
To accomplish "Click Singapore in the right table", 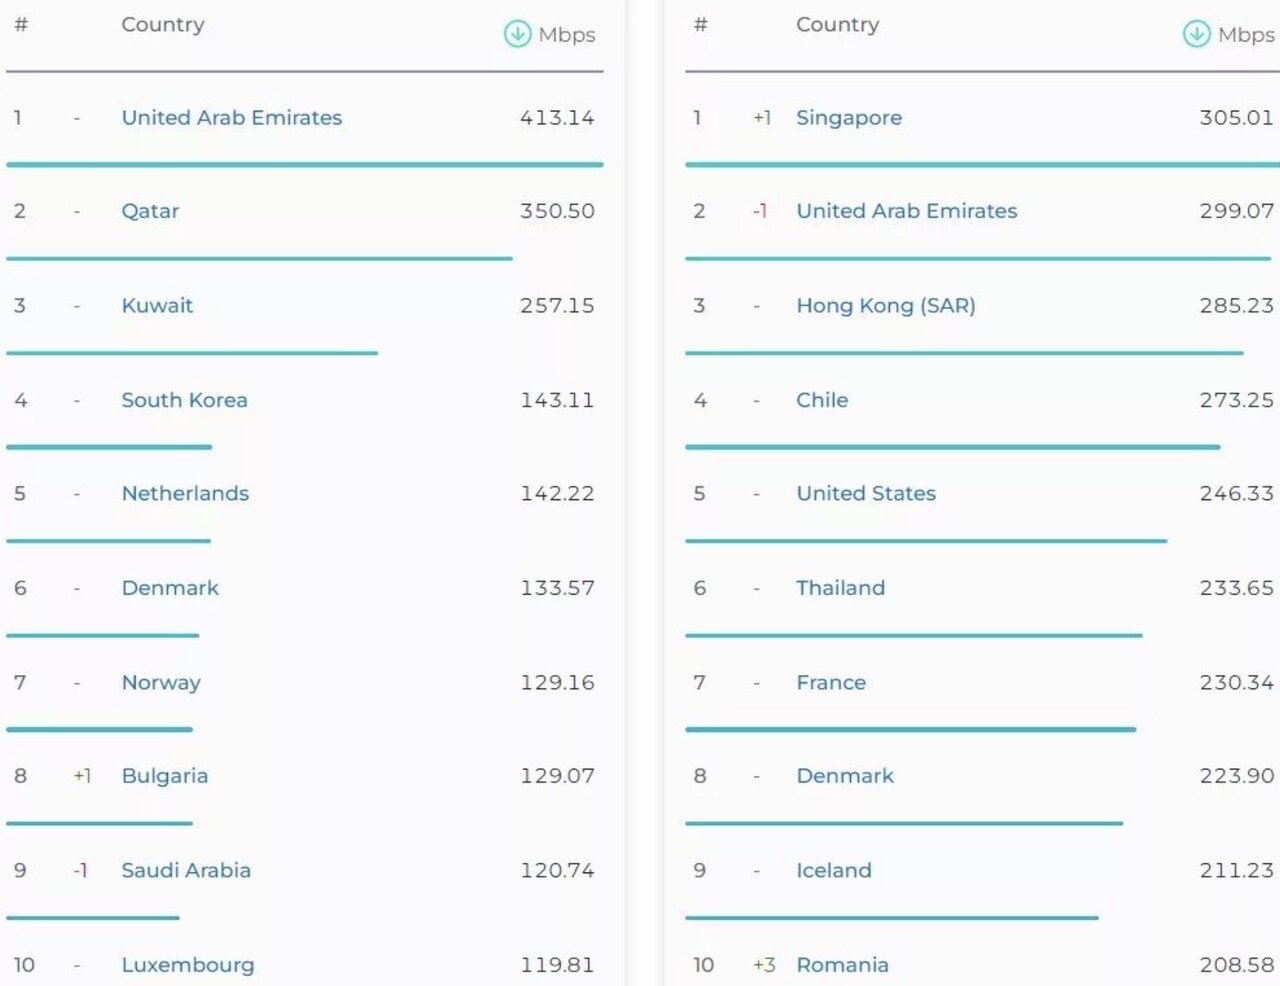I will 849,118.
